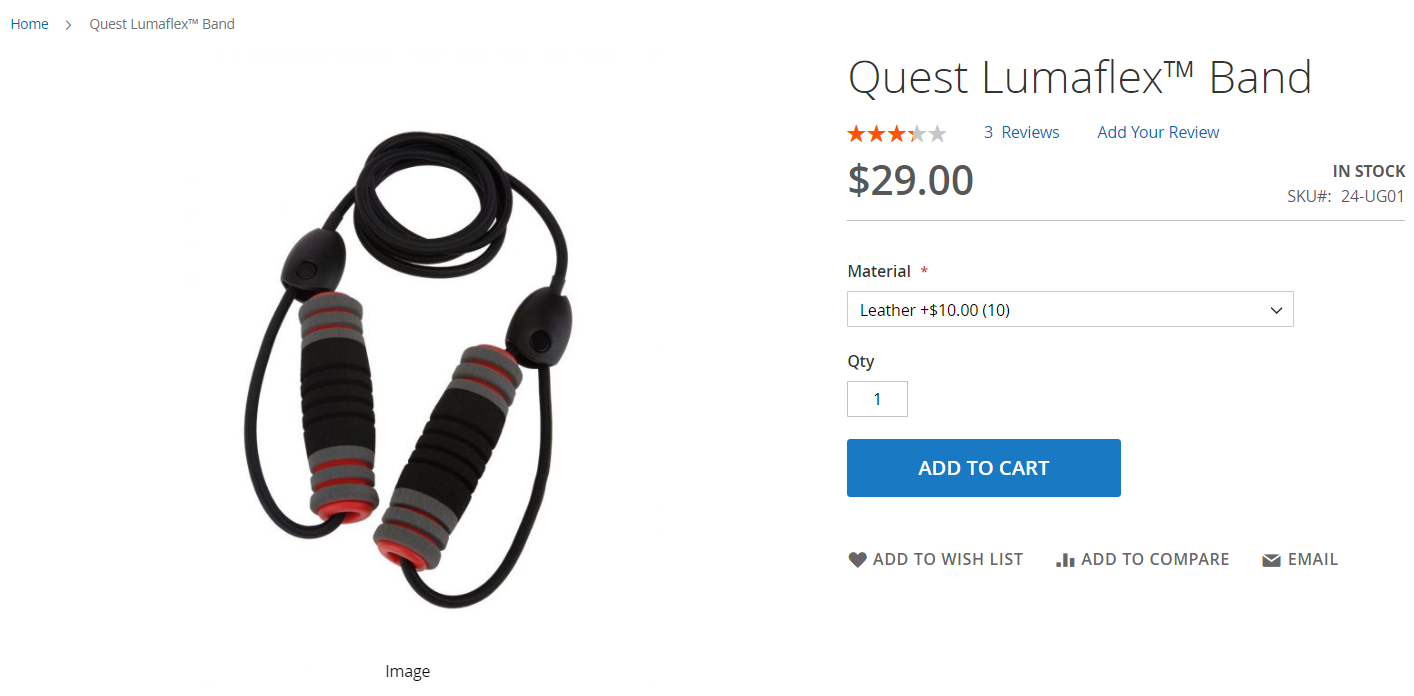Click the SKU 24-UG01 label
The image size is (1414, 696).
point(1346,197)
